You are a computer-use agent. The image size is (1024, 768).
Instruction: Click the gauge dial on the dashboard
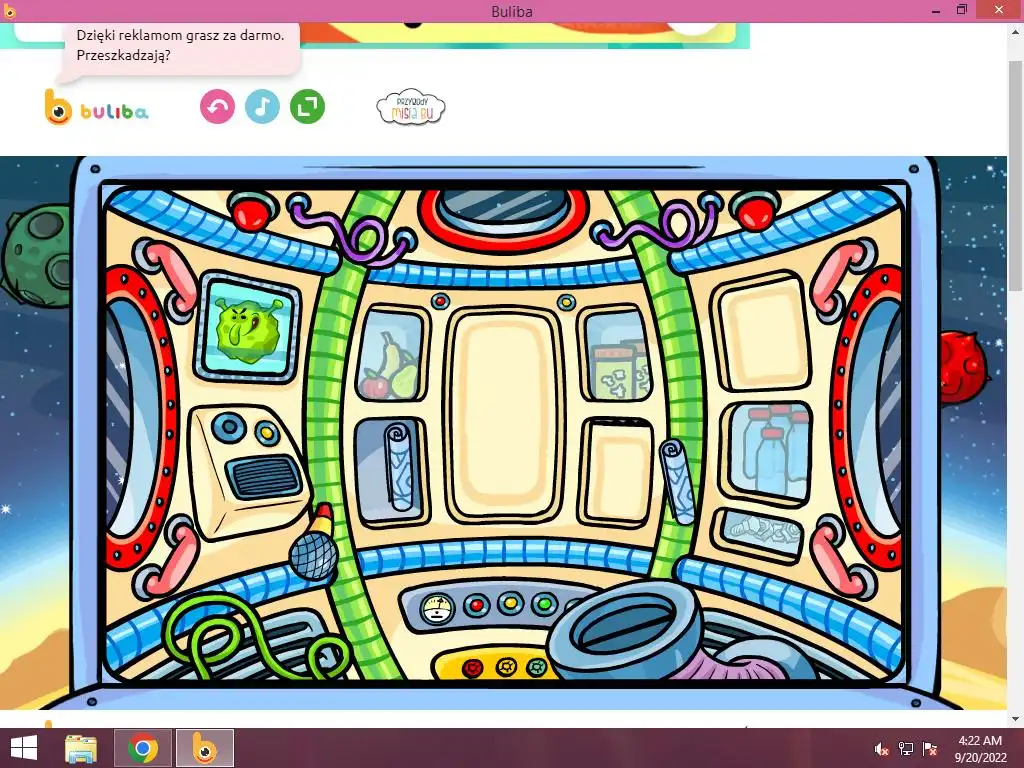[438, 607]
